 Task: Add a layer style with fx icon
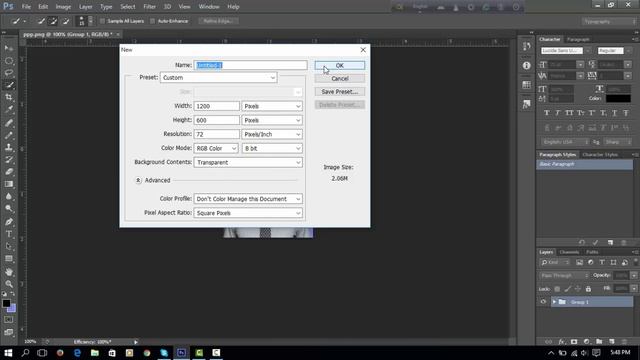pyautogui.click(x=562, y=342)
